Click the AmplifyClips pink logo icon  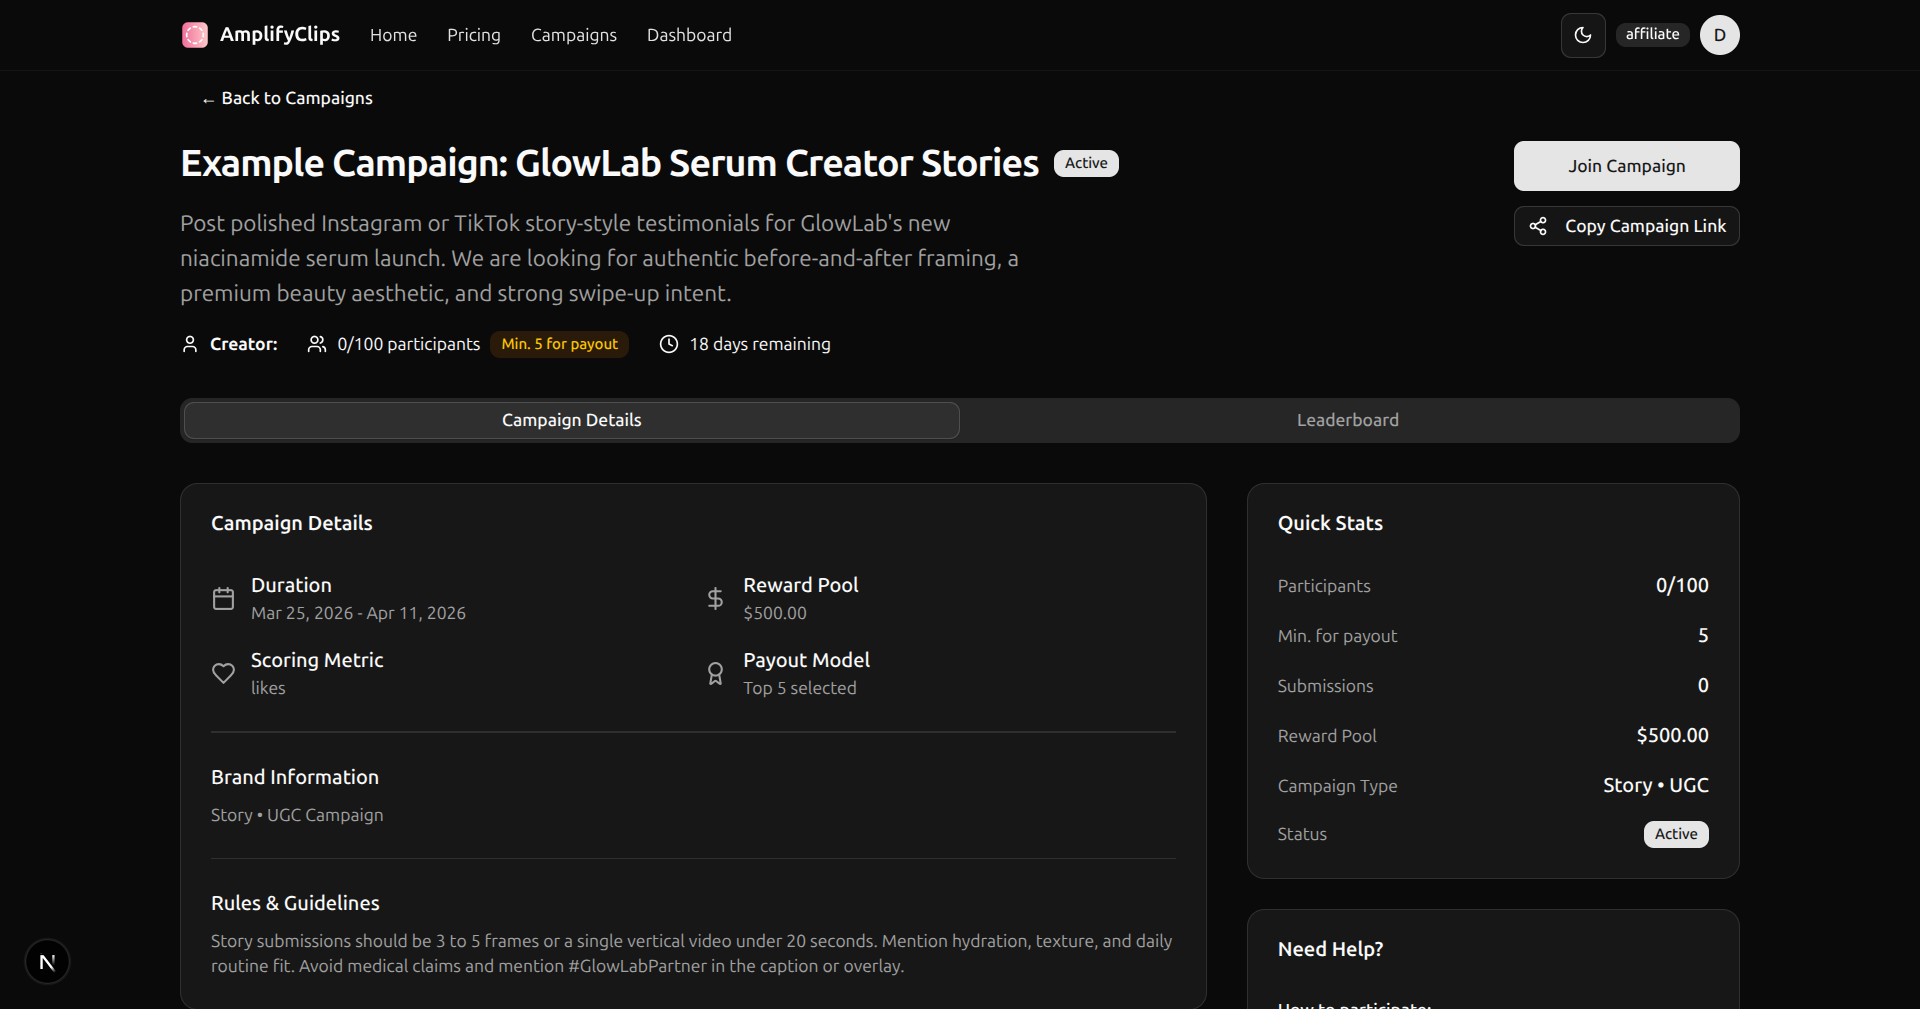pos(195,35)
